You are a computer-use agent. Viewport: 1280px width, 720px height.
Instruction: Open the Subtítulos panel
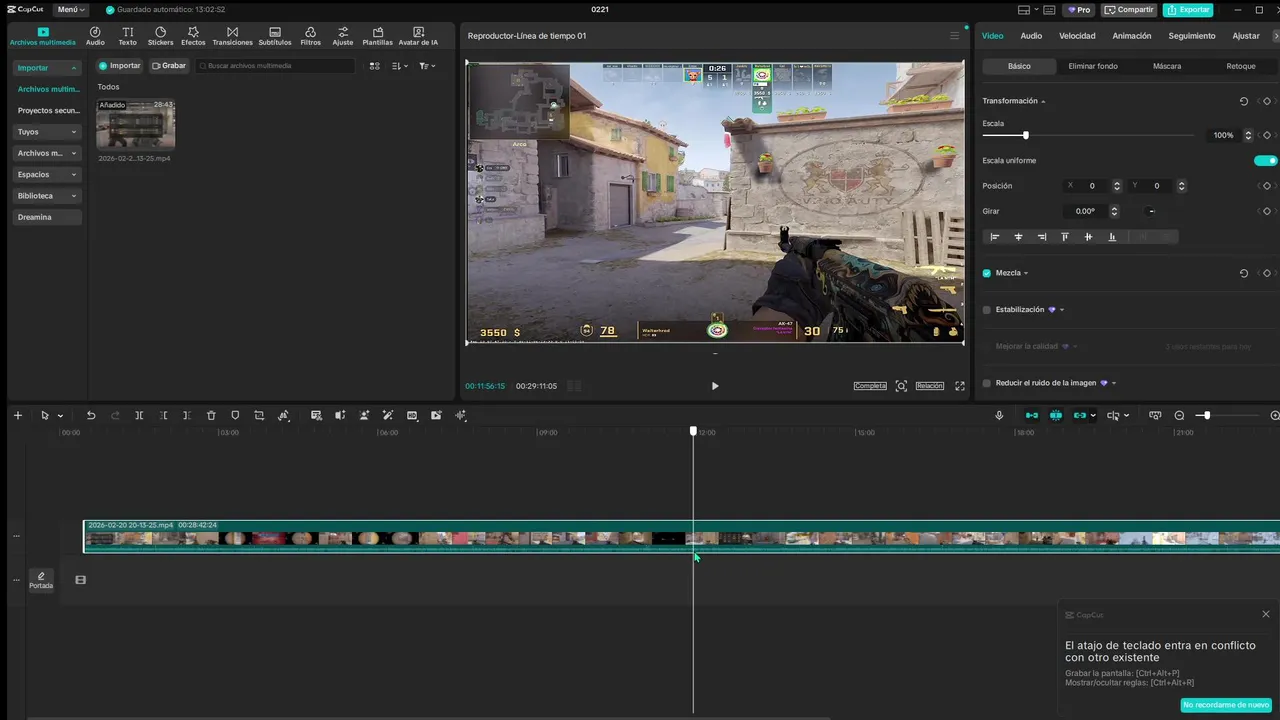pyautogui.click(x=275, y=36)
